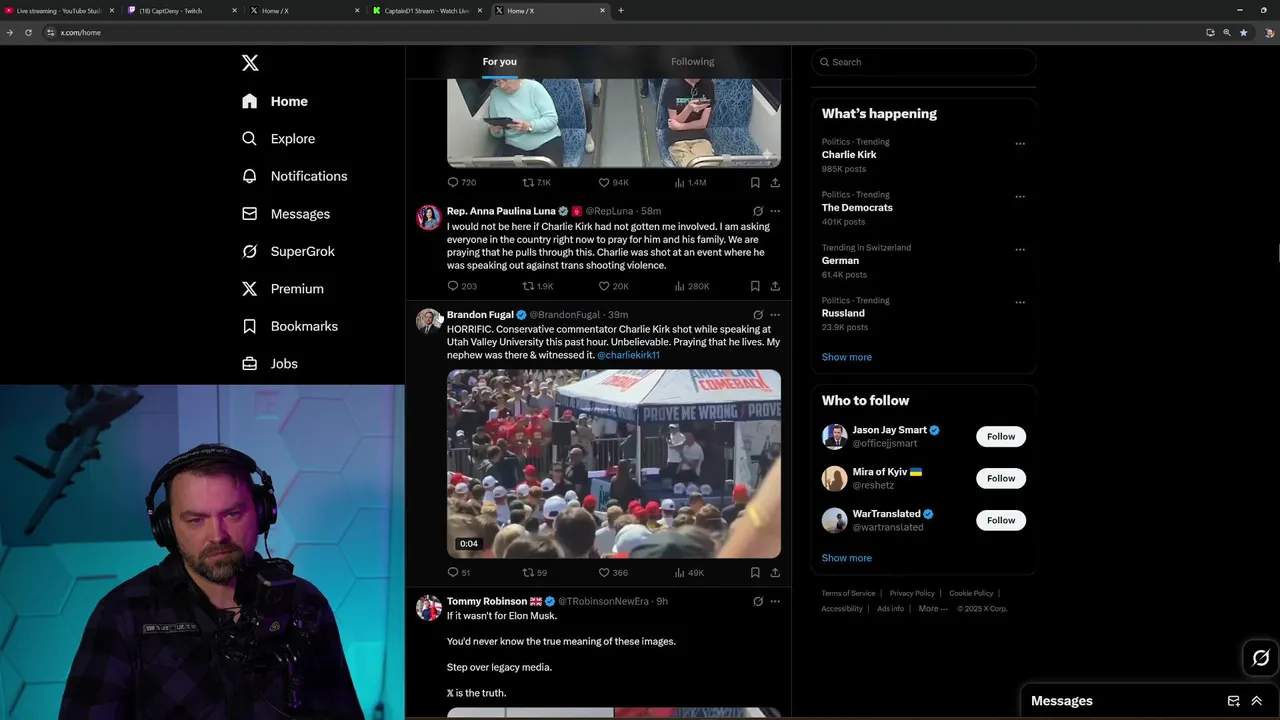Open the Grok floating button
Viewport: 1280px width, 720px height.
click(x=1260, y=658)
